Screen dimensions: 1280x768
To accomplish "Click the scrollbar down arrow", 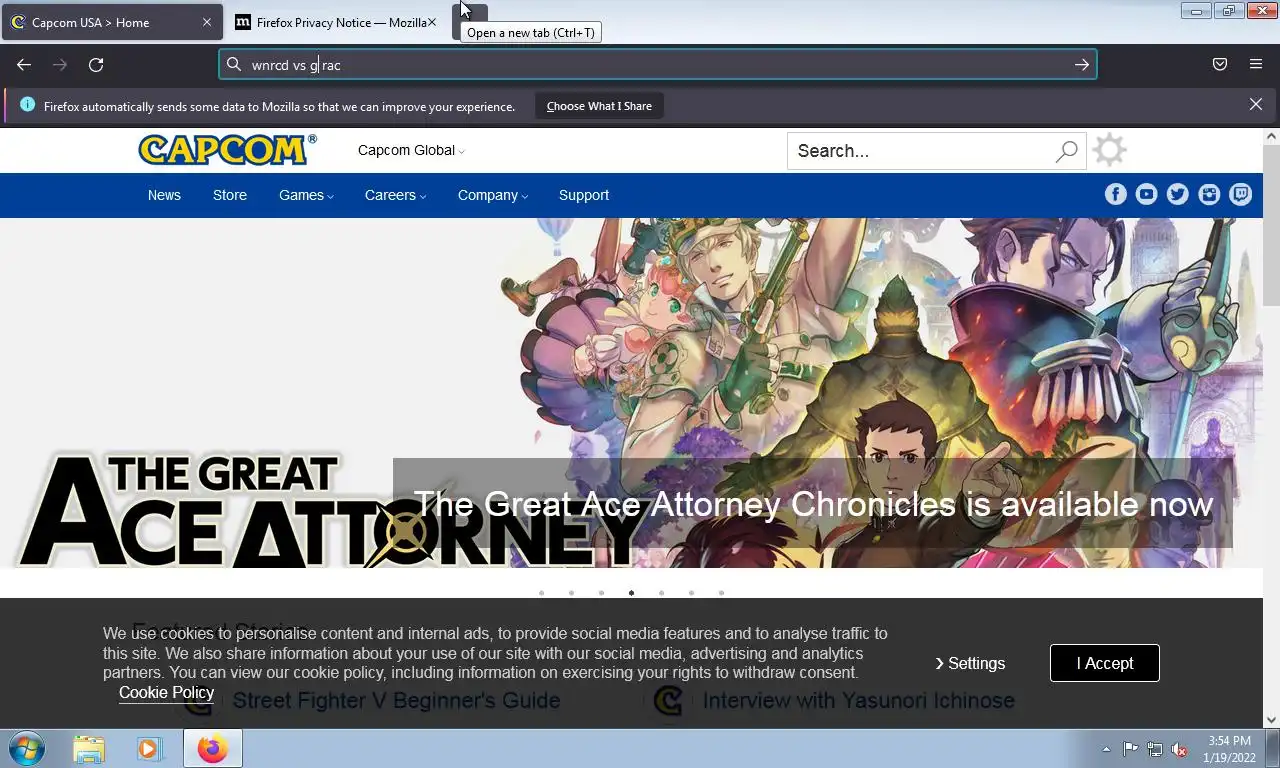I will [x=1271, y=719].
